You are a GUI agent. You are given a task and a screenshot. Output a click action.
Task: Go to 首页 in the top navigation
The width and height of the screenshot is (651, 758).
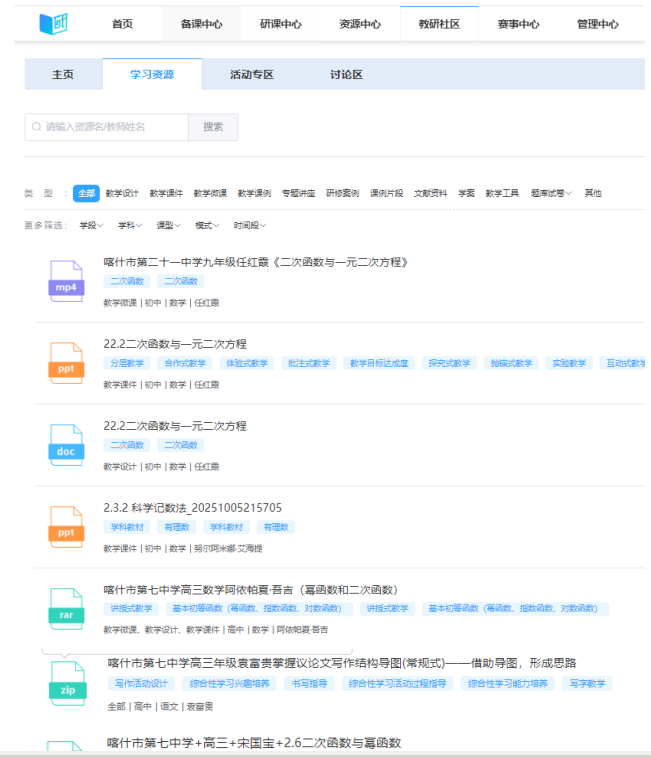tap(122, 24)
